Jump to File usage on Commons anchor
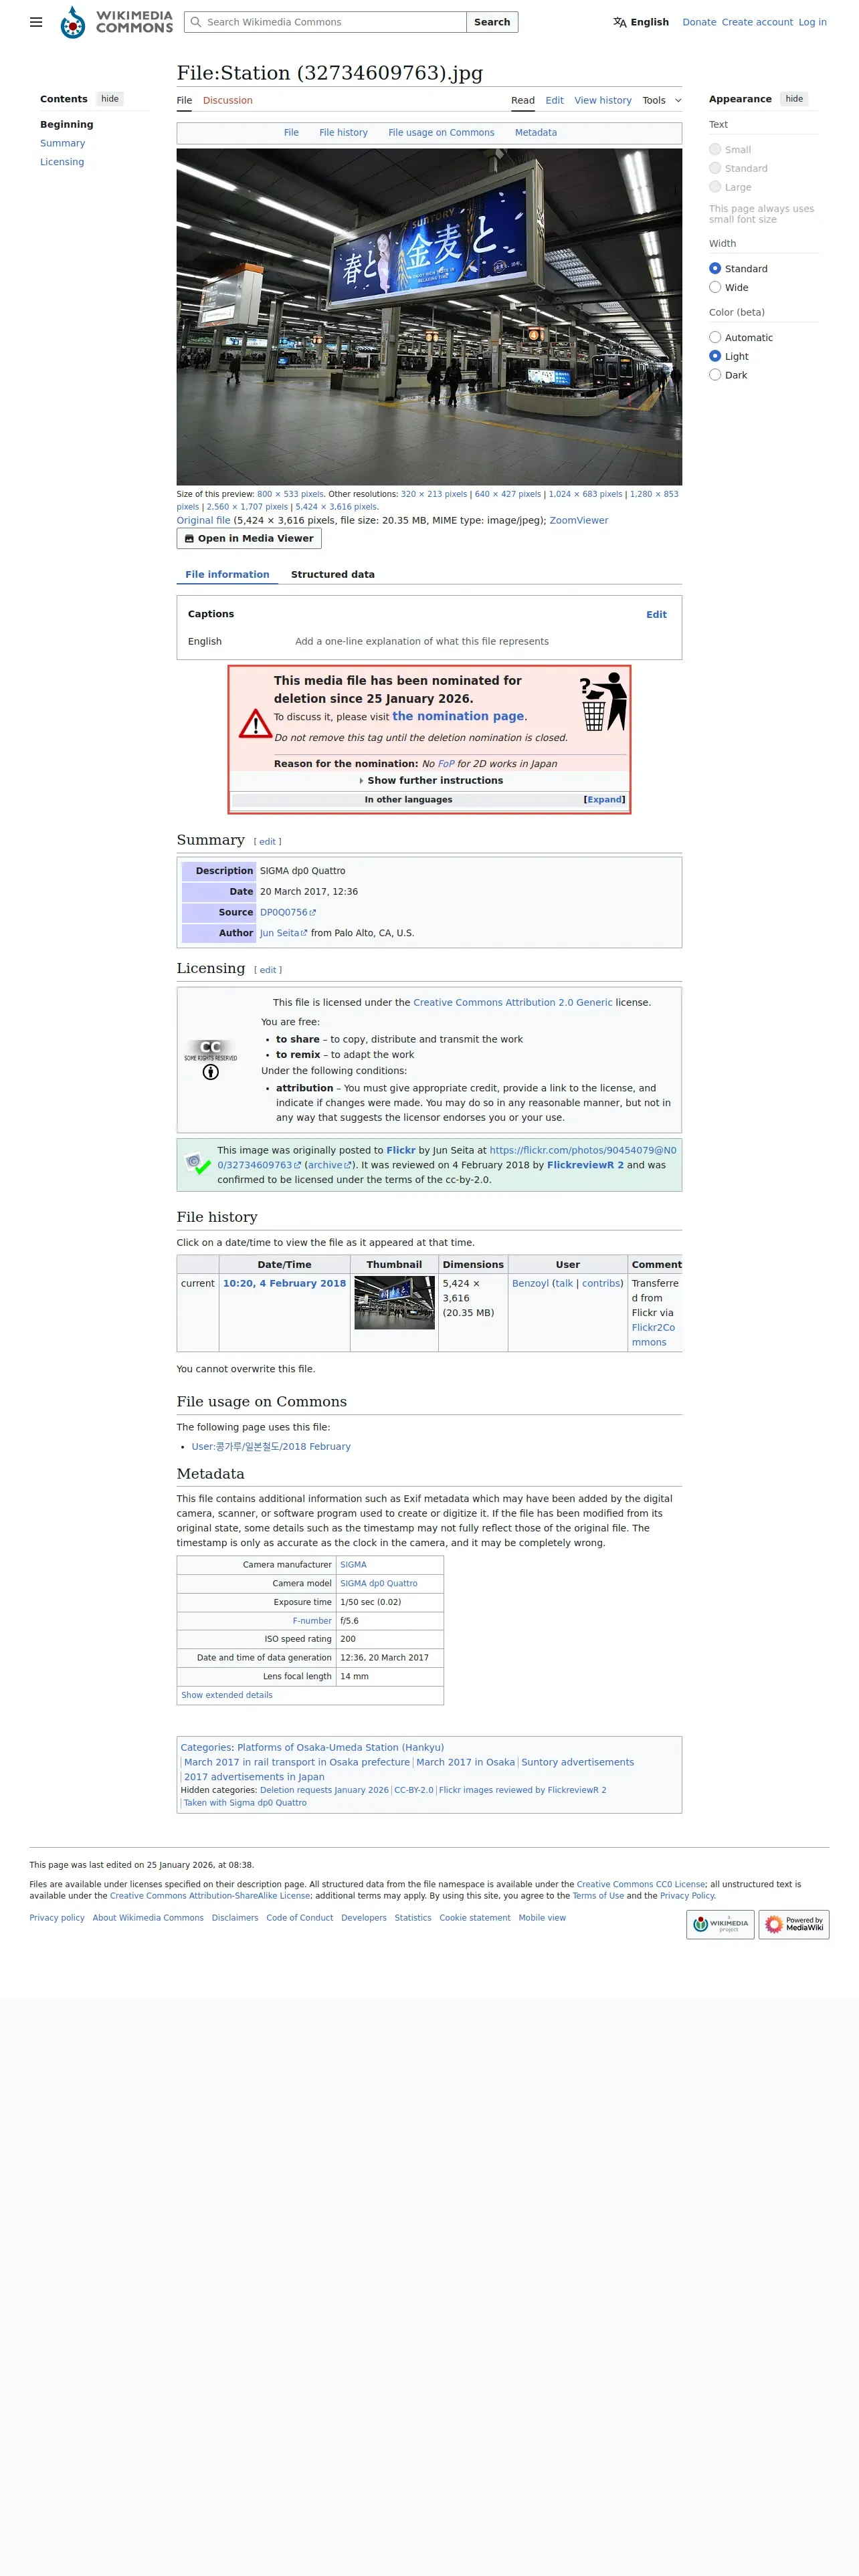The height and width of the screenshot is (2576, 859). (441, 132)
